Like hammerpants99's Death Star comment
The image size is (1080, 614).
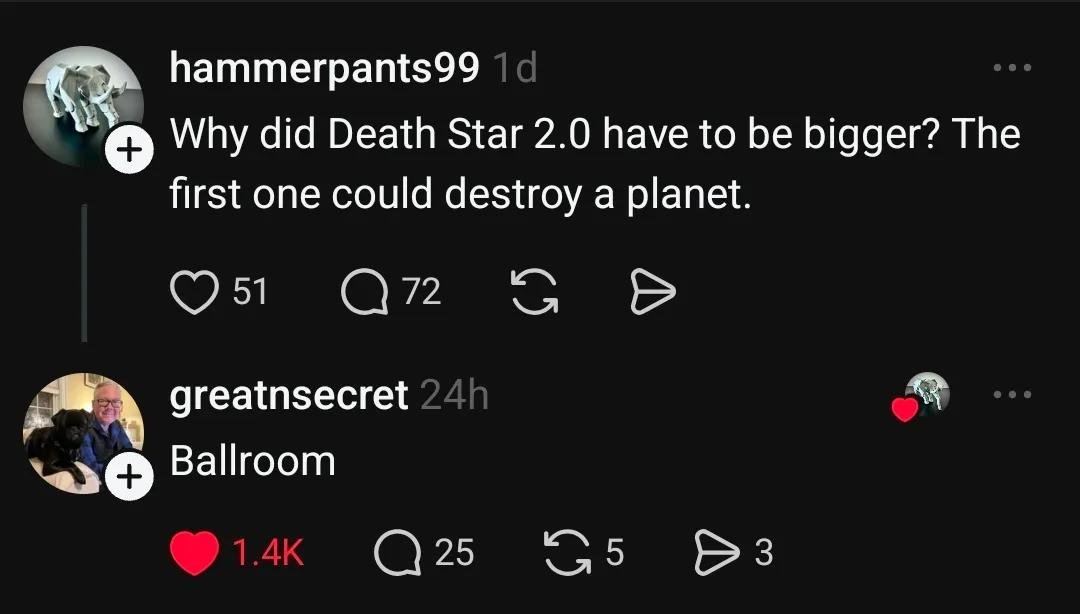[194, 291]
